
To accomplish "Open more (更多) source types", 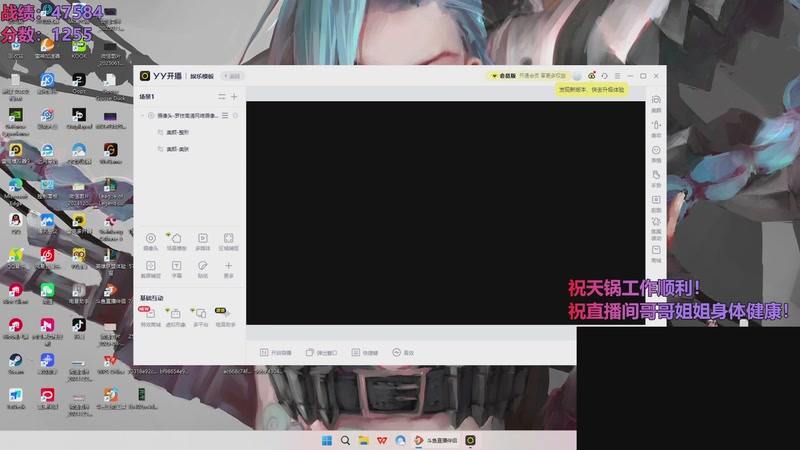I will (x=229, y=269).
